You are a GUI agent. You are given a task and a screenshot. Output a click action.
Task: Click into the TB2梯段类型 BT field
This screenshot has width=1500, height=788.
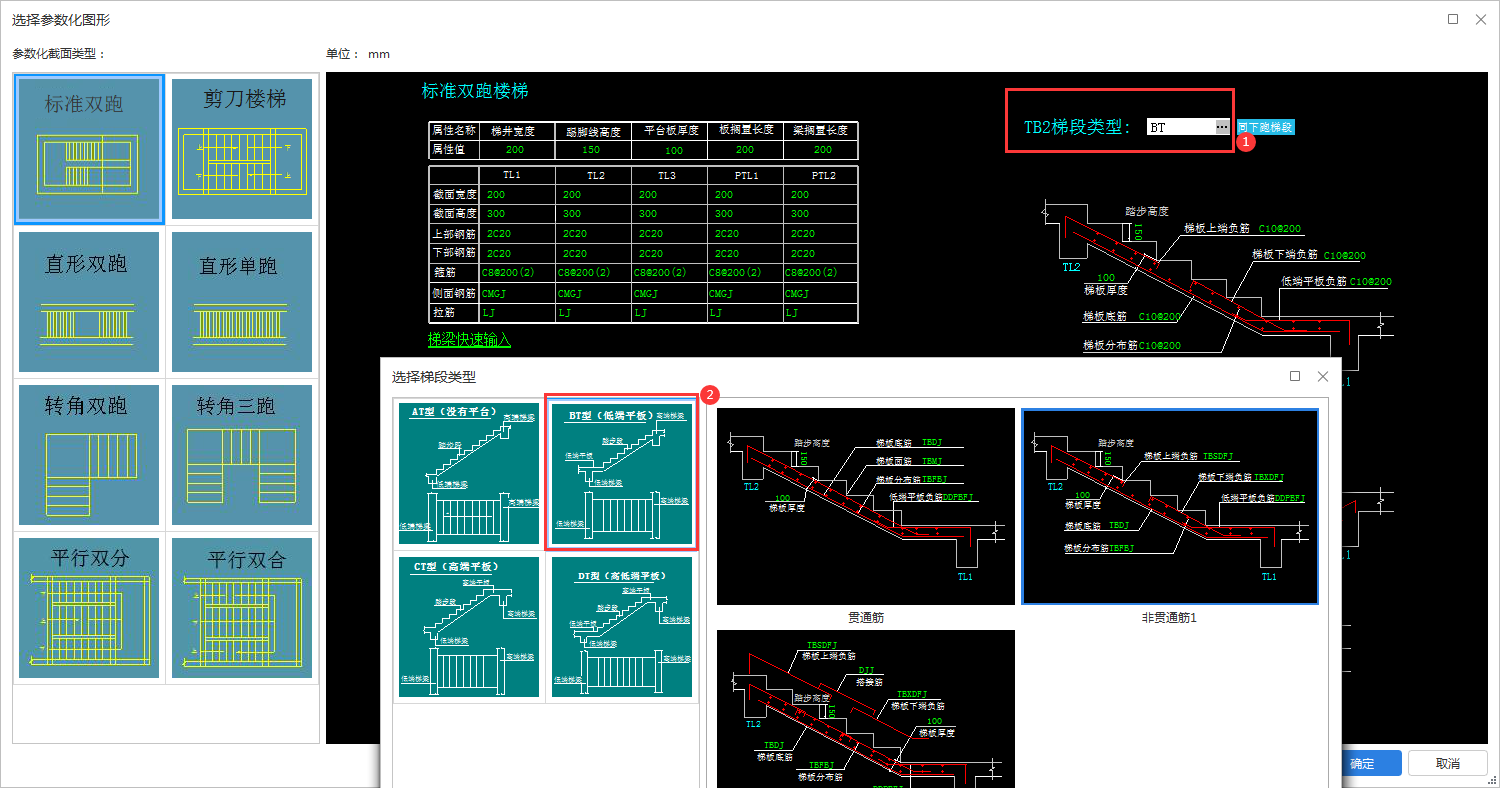1181,127
